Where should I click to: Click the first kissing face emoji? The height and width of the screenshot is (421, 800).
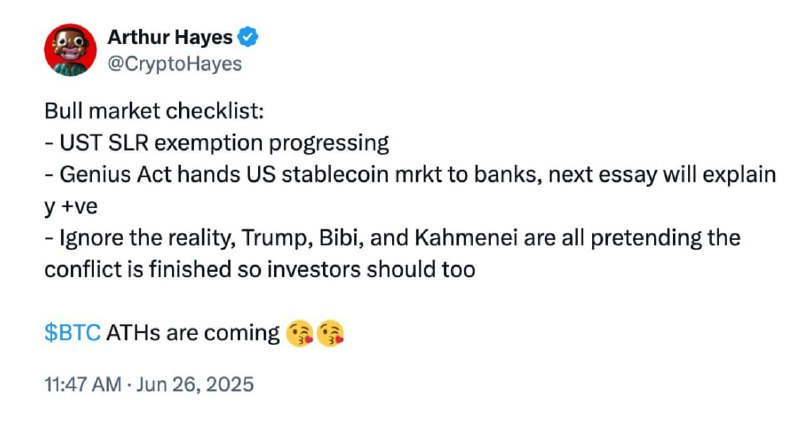coord(299,334)
